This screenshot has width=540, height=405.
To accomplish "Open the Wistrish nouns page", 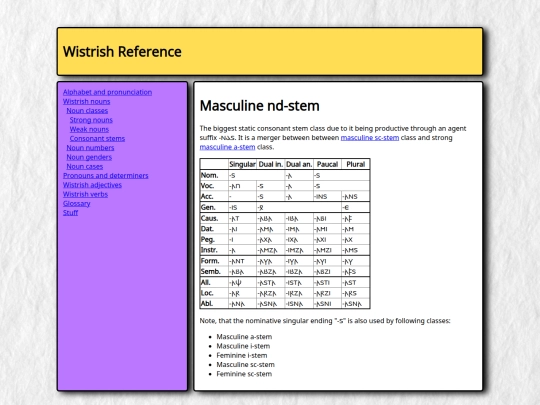I will 86,102.
